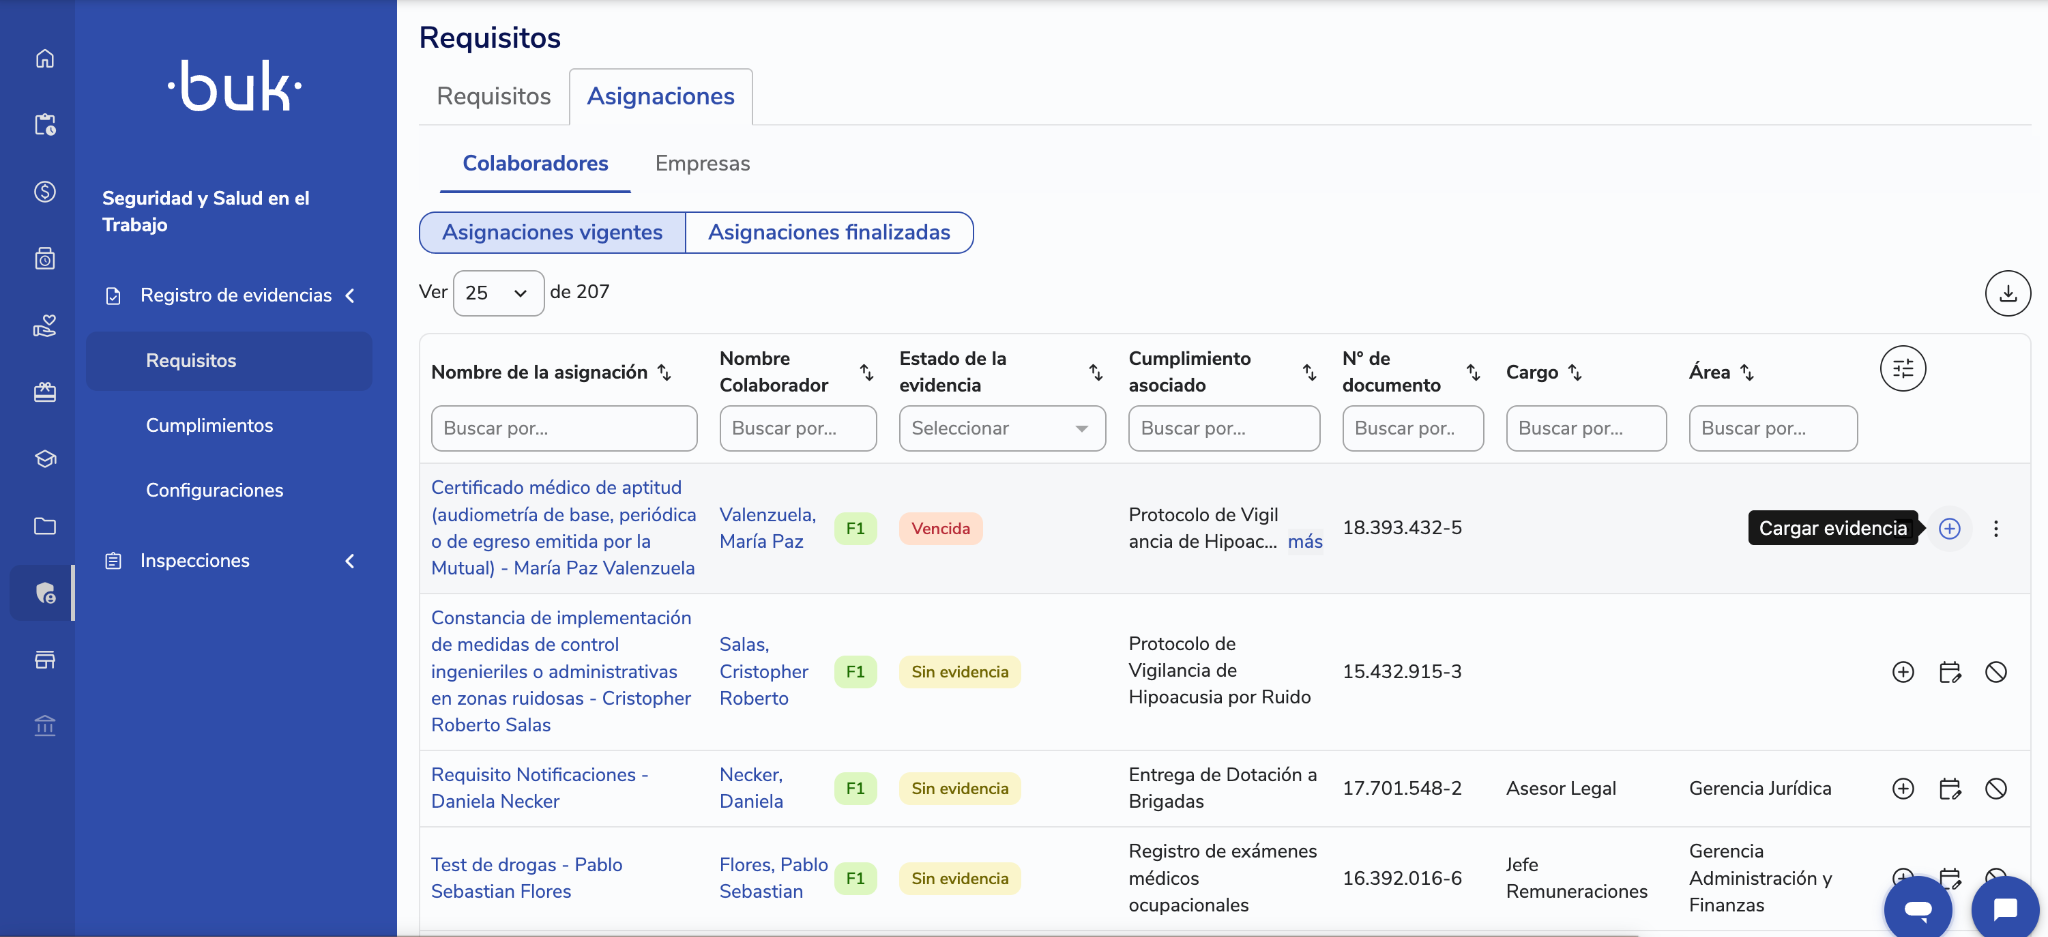Open the column settings filter icon
This screenshot has width=2048, height=937.
click(1903, 369)
